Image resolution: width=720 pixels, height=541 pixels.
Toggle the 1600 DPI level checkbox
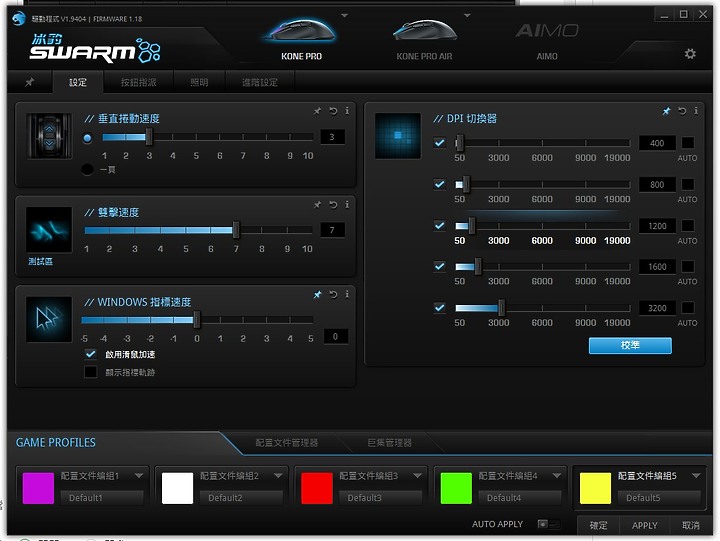[x=439, y=266]
